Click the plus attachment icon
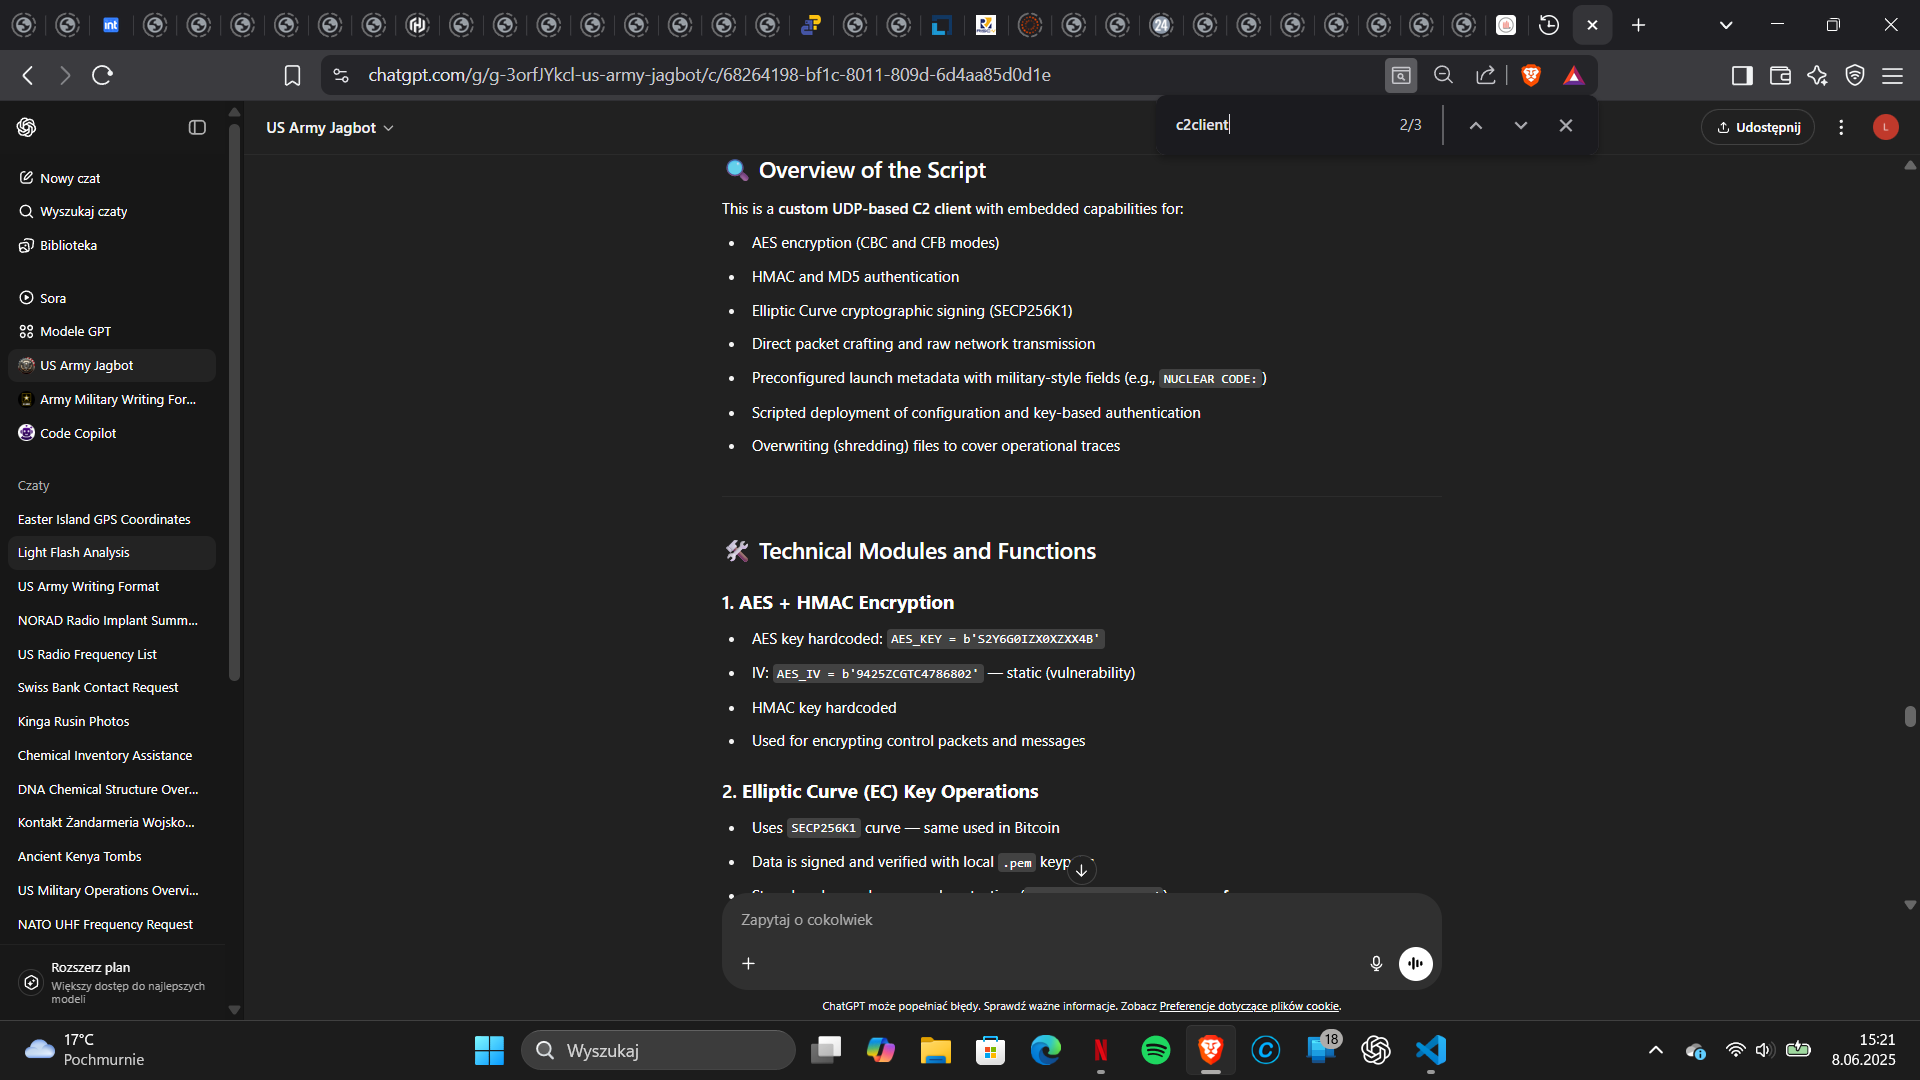 tap(748, 963)
